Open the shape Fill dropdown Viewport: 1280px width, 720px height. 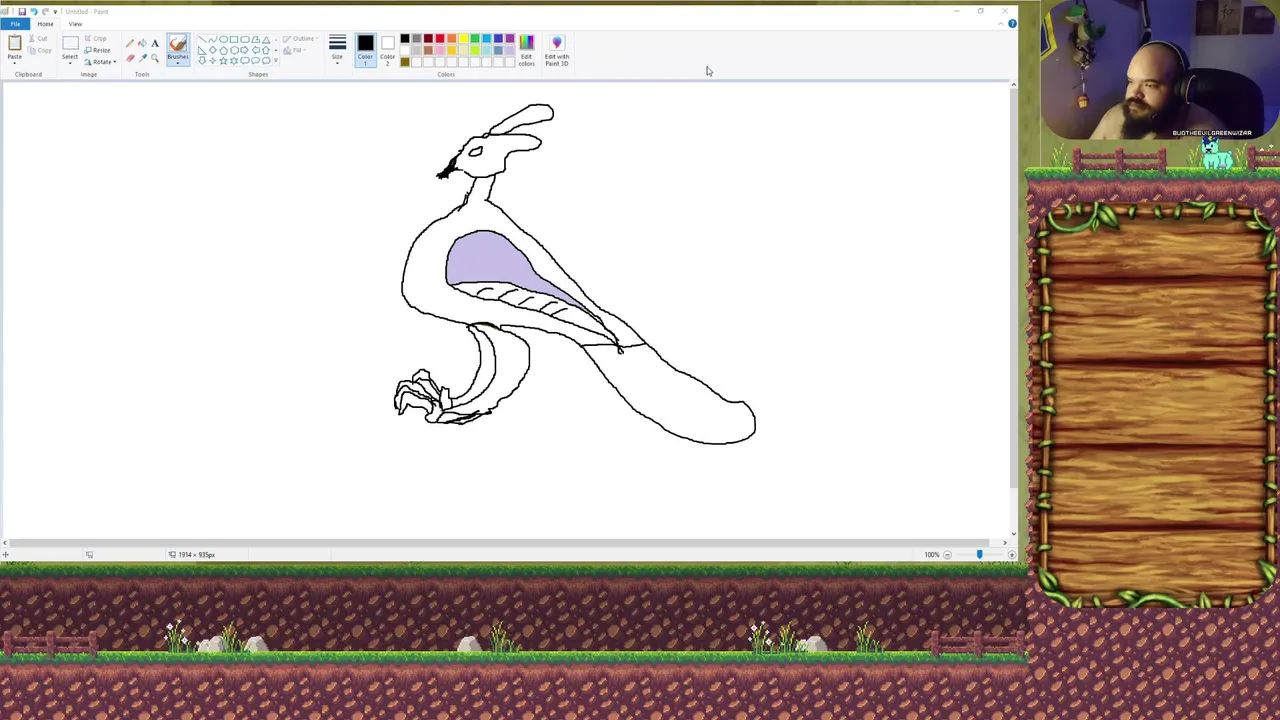tap(294, 50)
